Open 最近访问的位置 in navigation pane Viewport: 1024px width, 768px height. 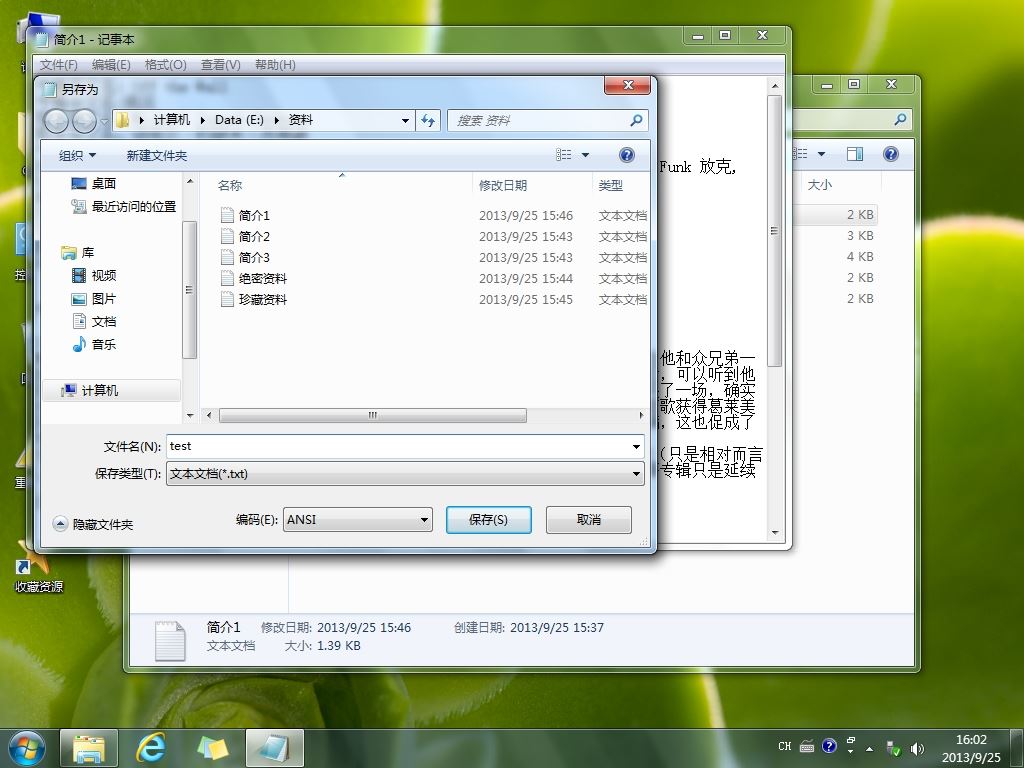pyautogui.click(x=123, y=206)
